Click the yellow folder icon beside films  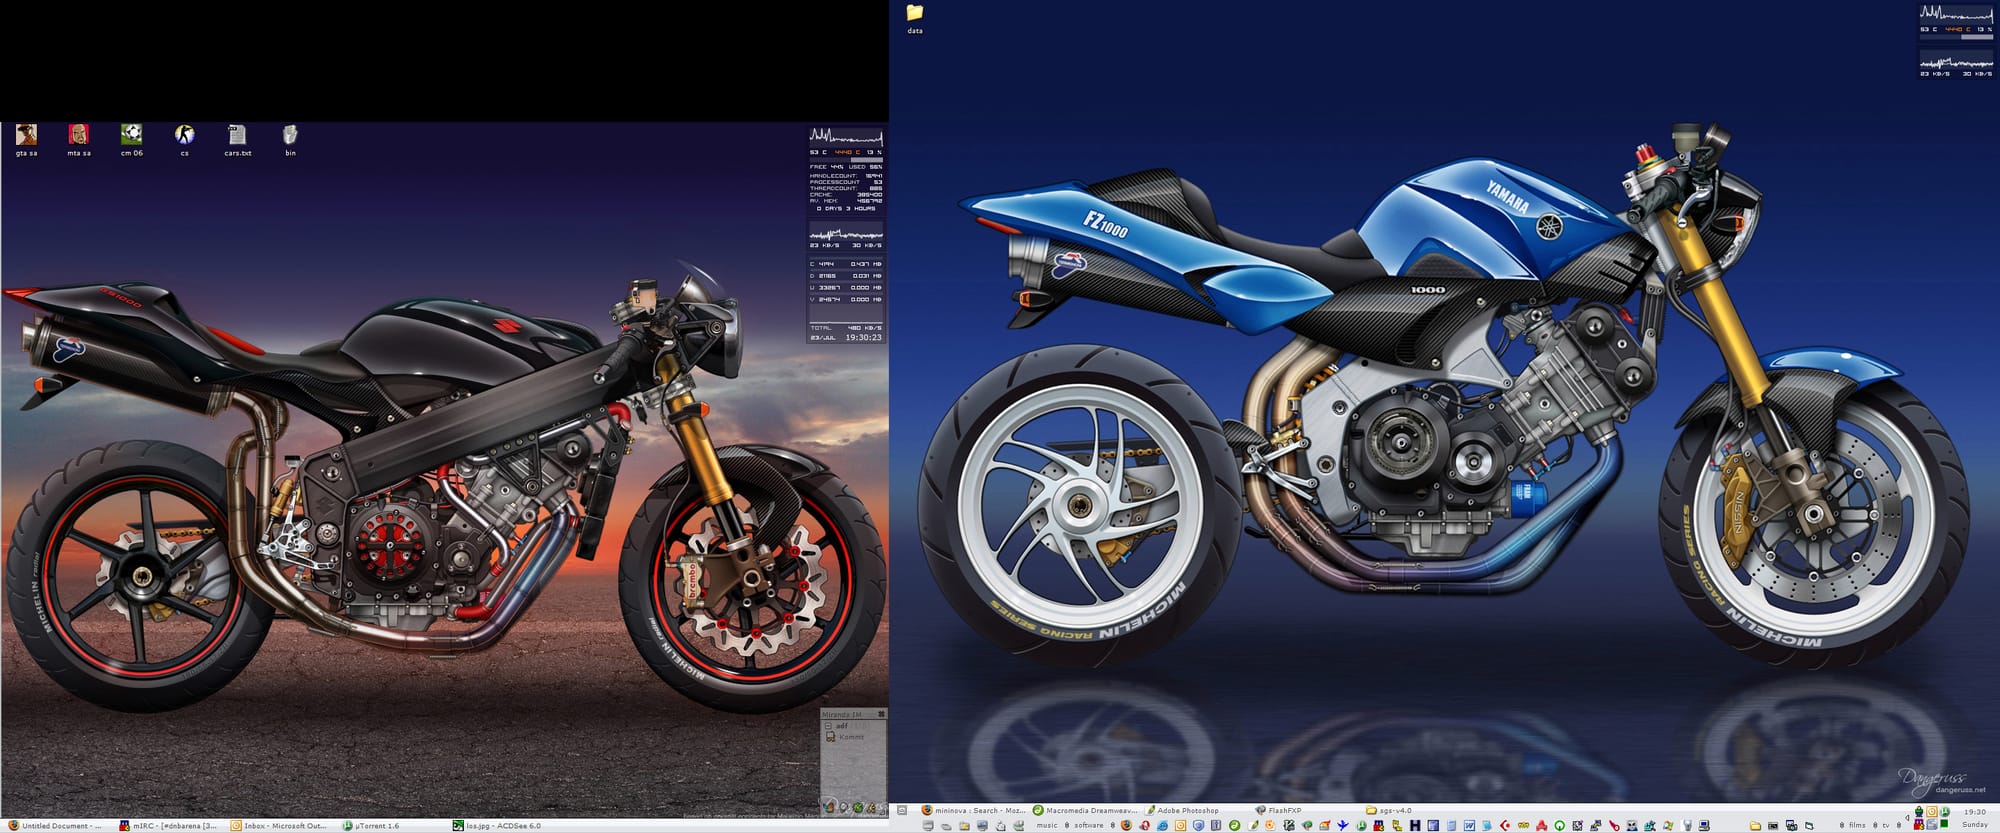(x=1755, y=825)
